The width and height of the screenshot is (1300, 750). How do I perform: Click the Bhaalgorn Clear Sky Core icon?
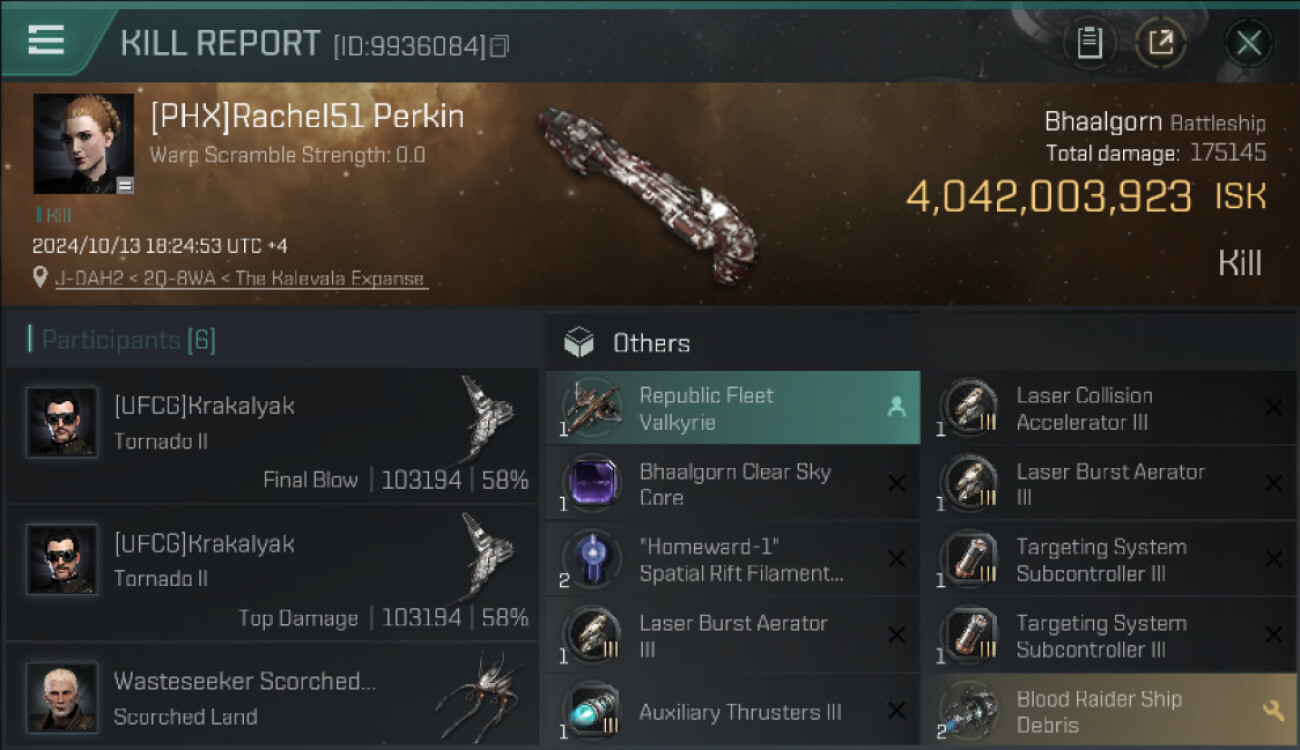pyautogui.click(x=591, y=483)
